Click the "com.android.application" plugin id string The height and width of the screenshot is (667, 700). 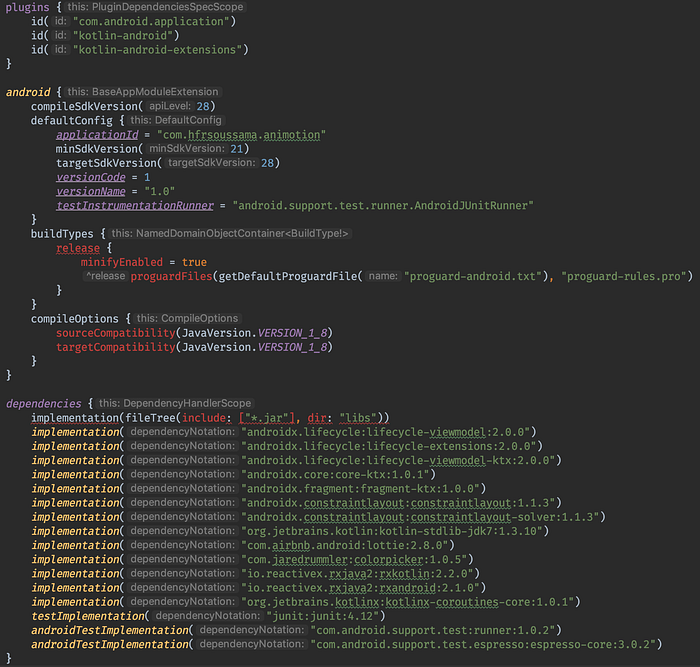(151, 21)
